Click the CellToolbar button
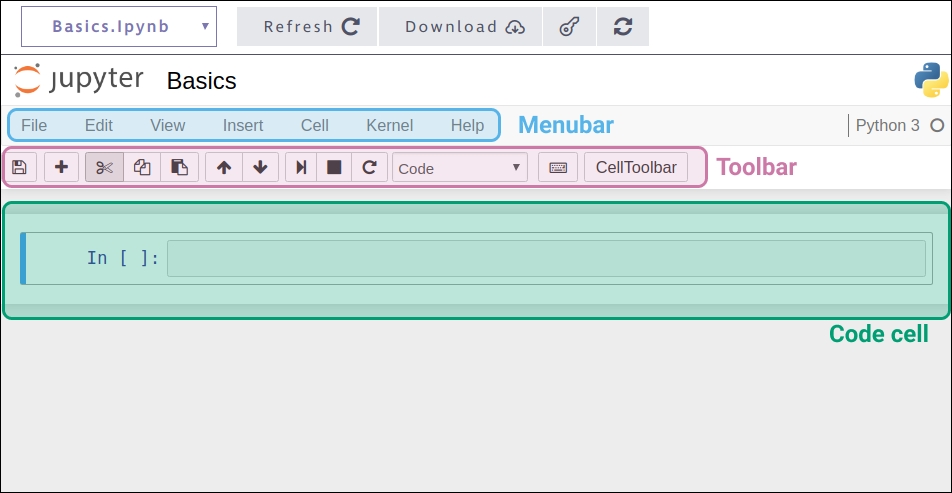This screenshot has height=493, width=952. point(636,167)
